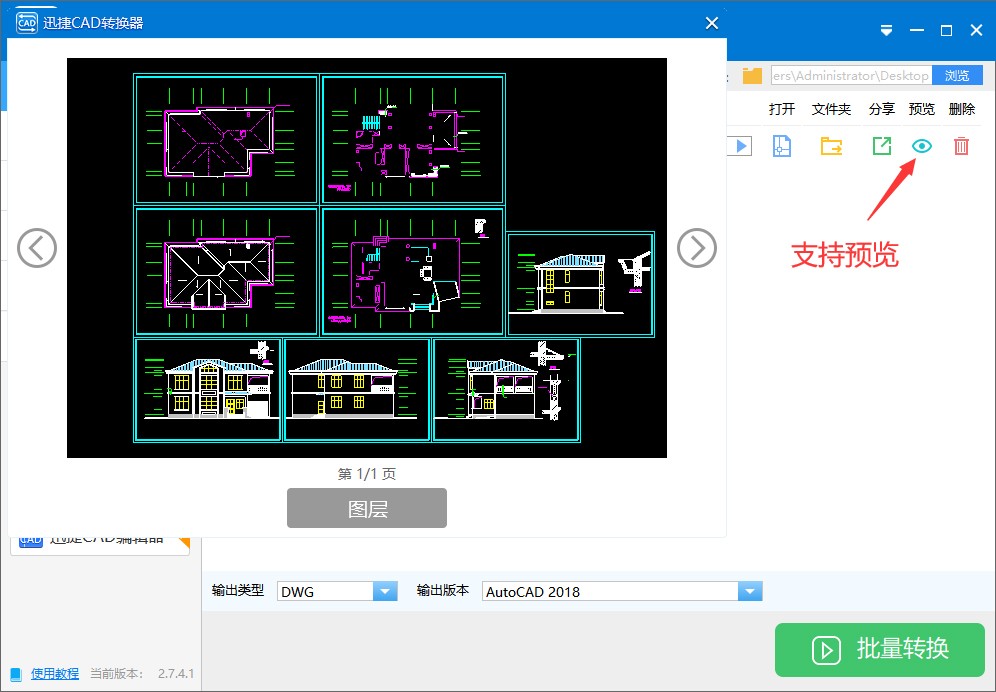
Task: Open the 输出版本 AutoCAD 2018 dropdown
Action: 750,591
